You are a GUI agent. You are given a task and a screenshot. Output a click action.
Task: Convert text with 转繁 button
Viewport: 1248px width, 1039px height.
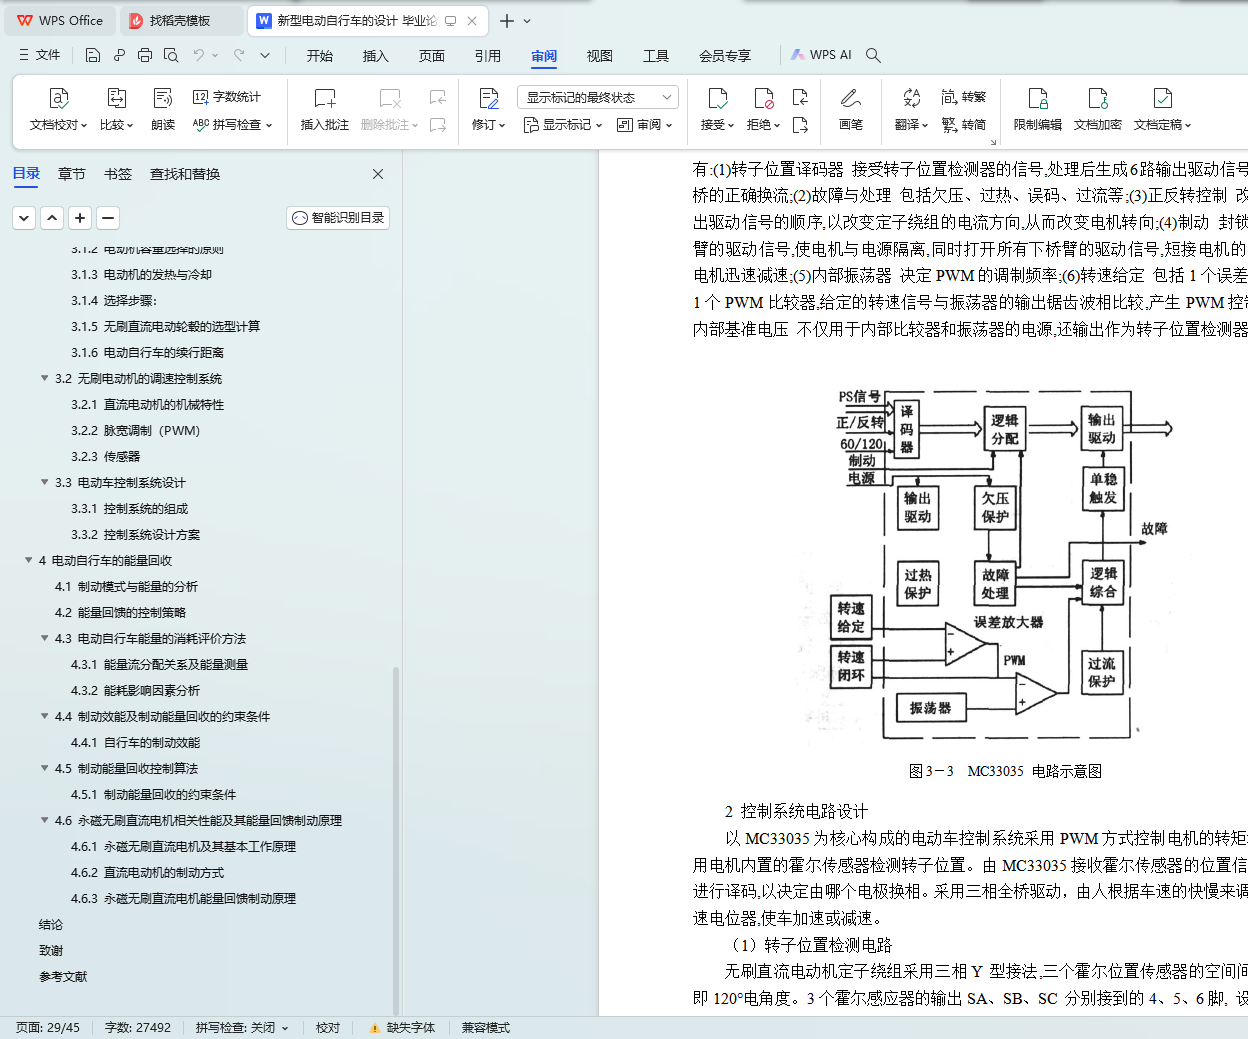pos(964,97)
